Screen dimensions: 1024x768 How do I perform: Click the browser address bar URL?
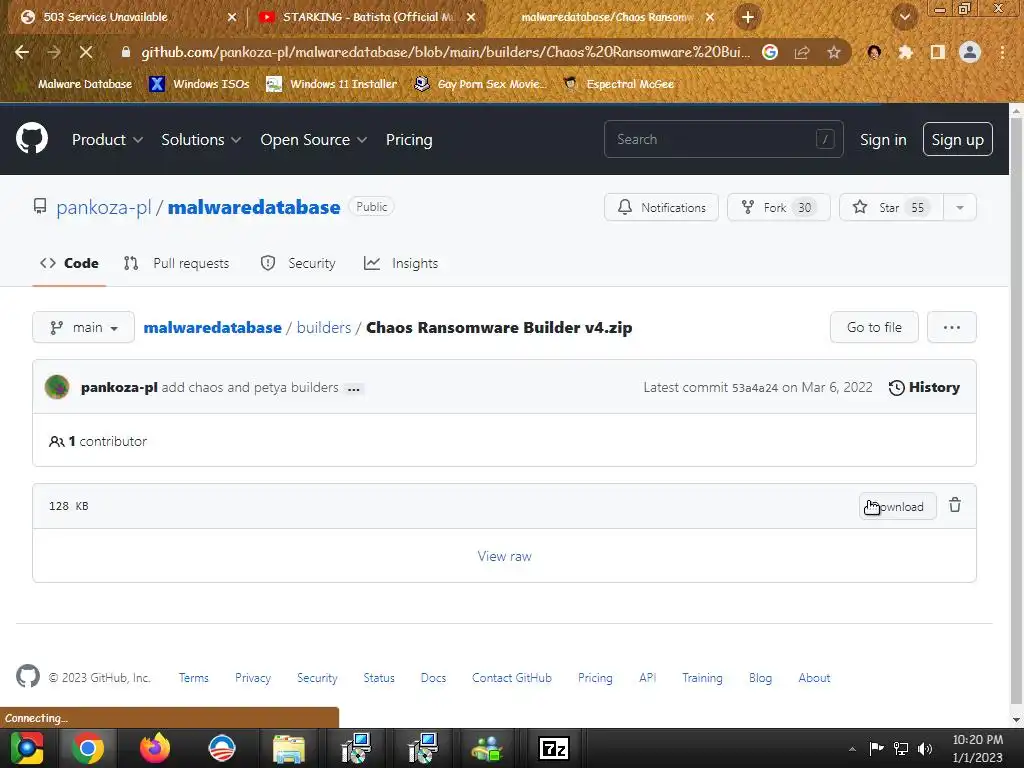point(445,52)
